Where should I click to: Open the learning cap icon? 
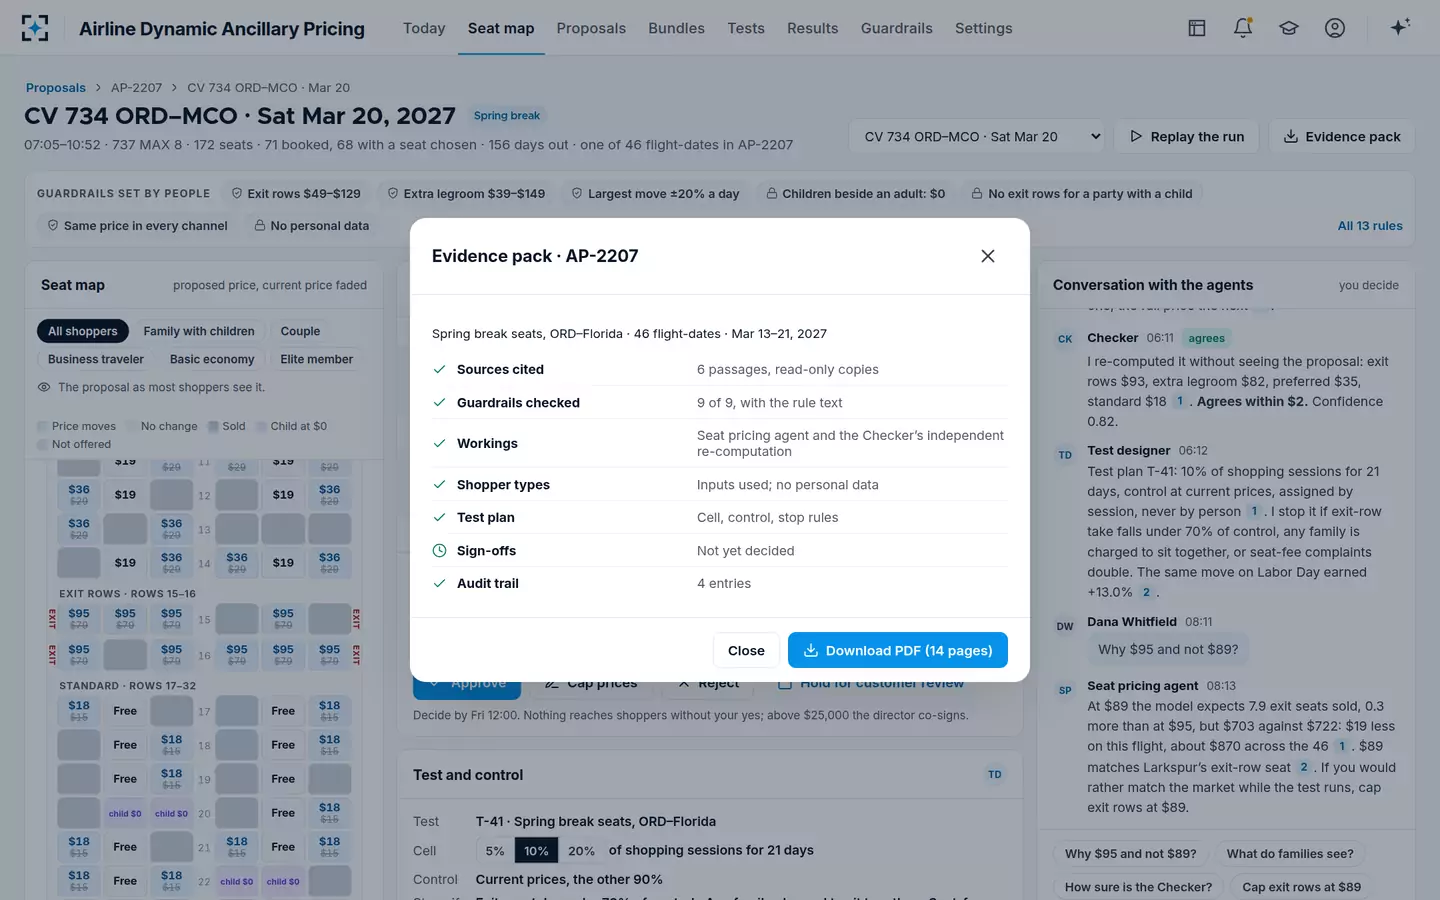coord(1289,28)
